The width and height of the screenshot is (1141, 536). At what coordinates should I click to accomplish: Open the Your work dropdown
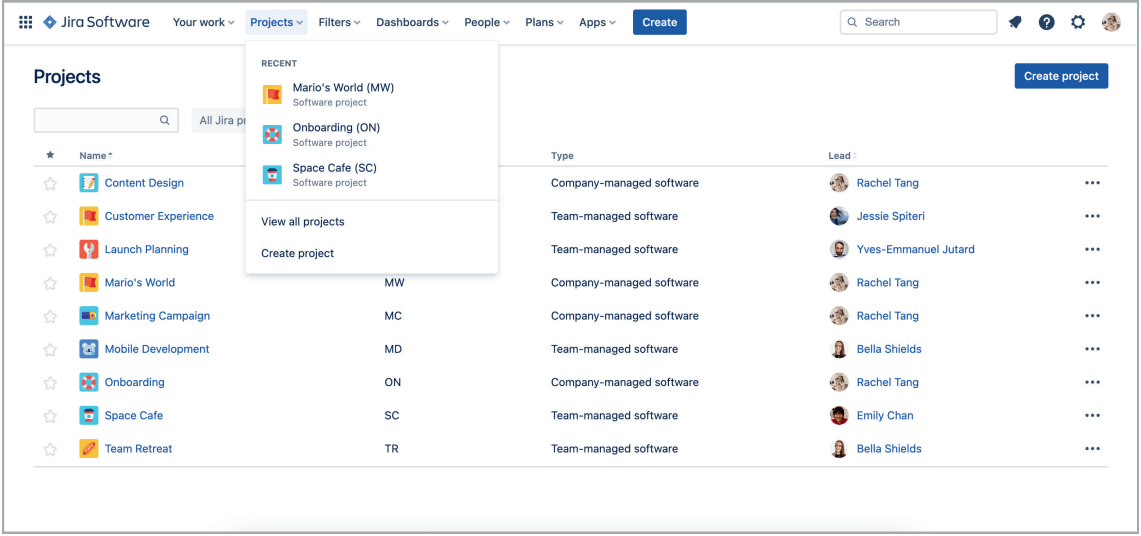(204, 23)
